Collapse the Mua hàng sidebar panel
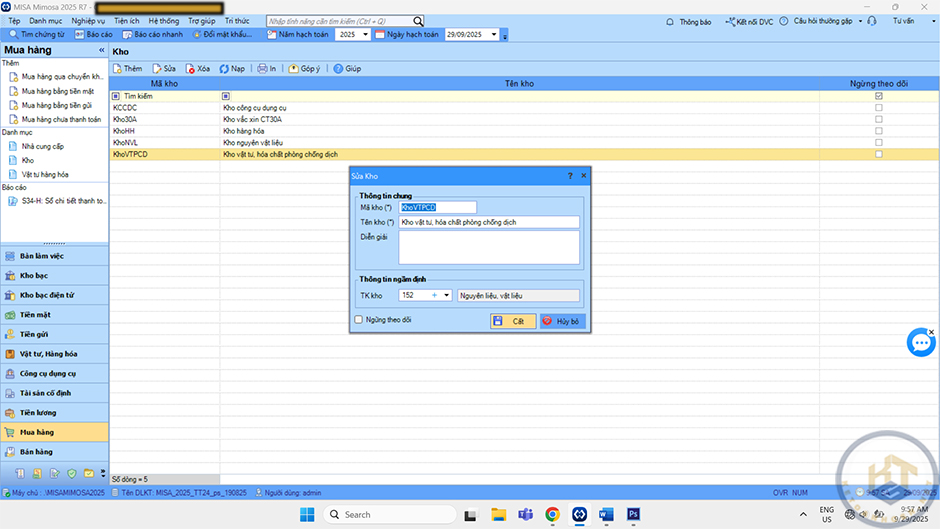This screenshot has width=940, height=529. (x=99, y=49)
